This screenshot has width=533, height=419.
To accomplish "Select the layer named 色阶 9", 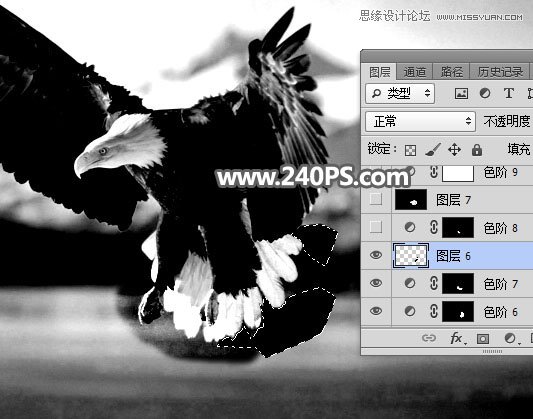I will (x=501, y=173).
